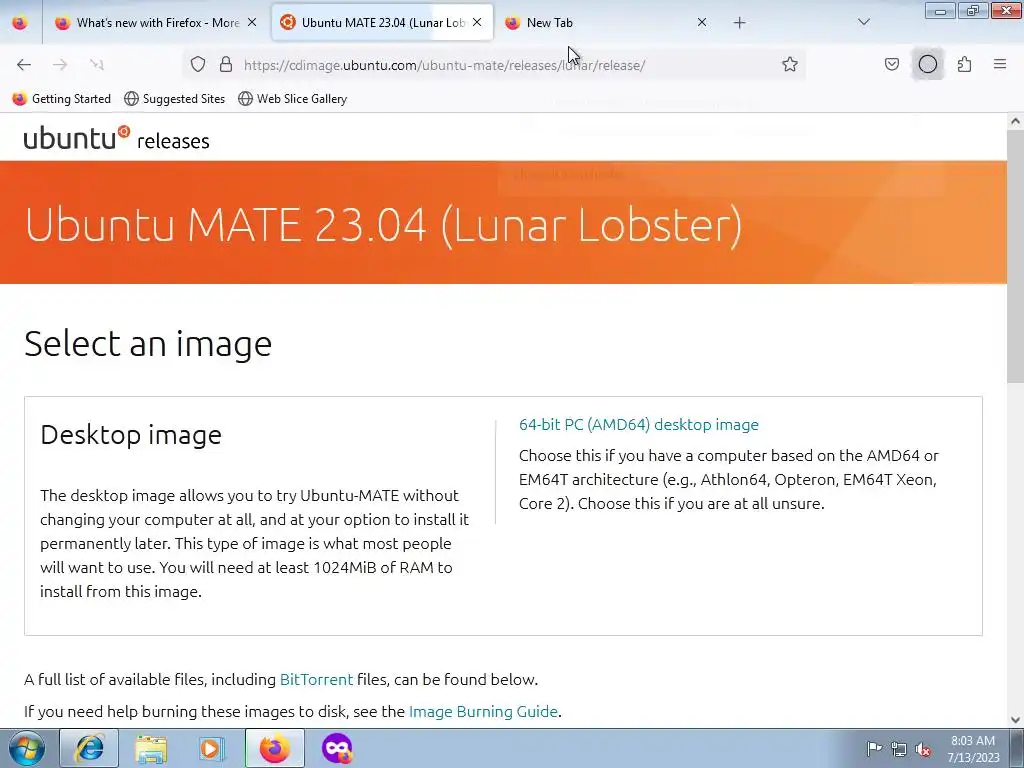Click the Firefox taskbar button
This screenshot has width=1024, height=768.
coord(274,748)
